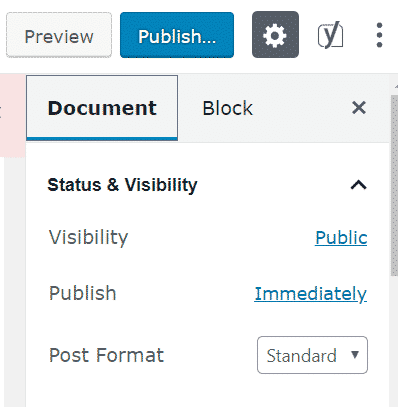Close the settings sidebar with X
The height and width of the screenshot is (407, 398).
[x=359, y=108]
